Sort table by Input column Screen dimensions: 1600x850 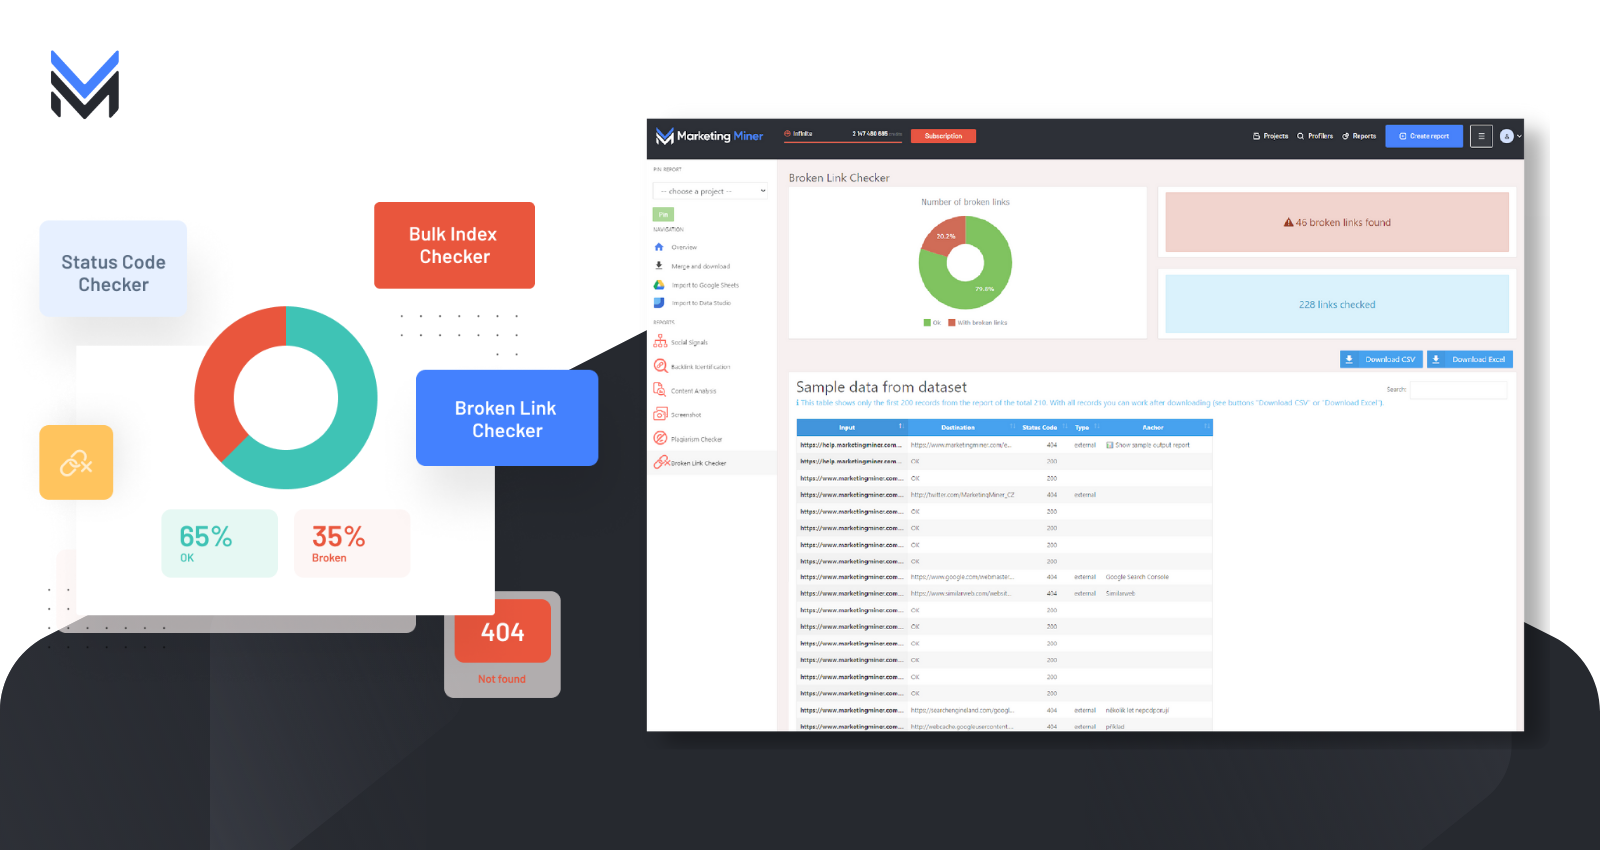click(851, 427)
